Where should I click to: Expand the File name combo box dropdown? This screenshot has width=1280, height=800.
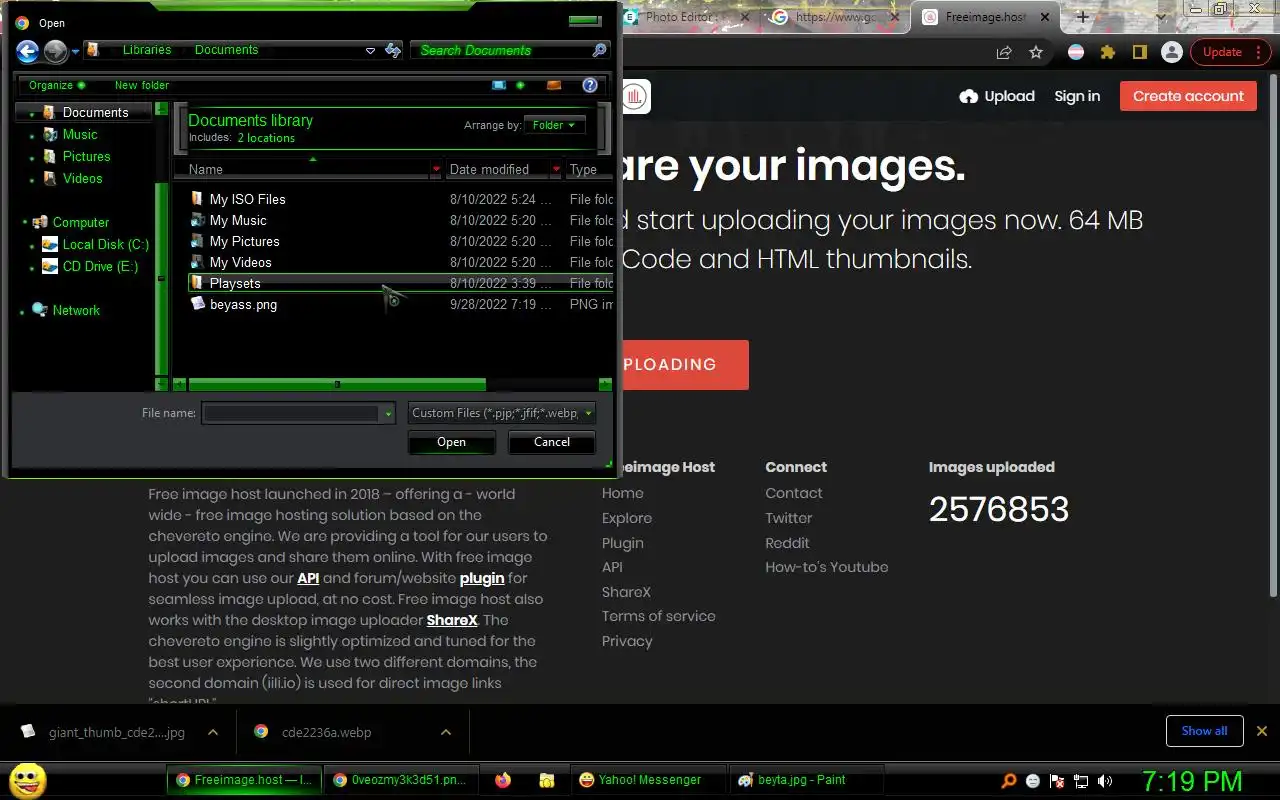388,413
